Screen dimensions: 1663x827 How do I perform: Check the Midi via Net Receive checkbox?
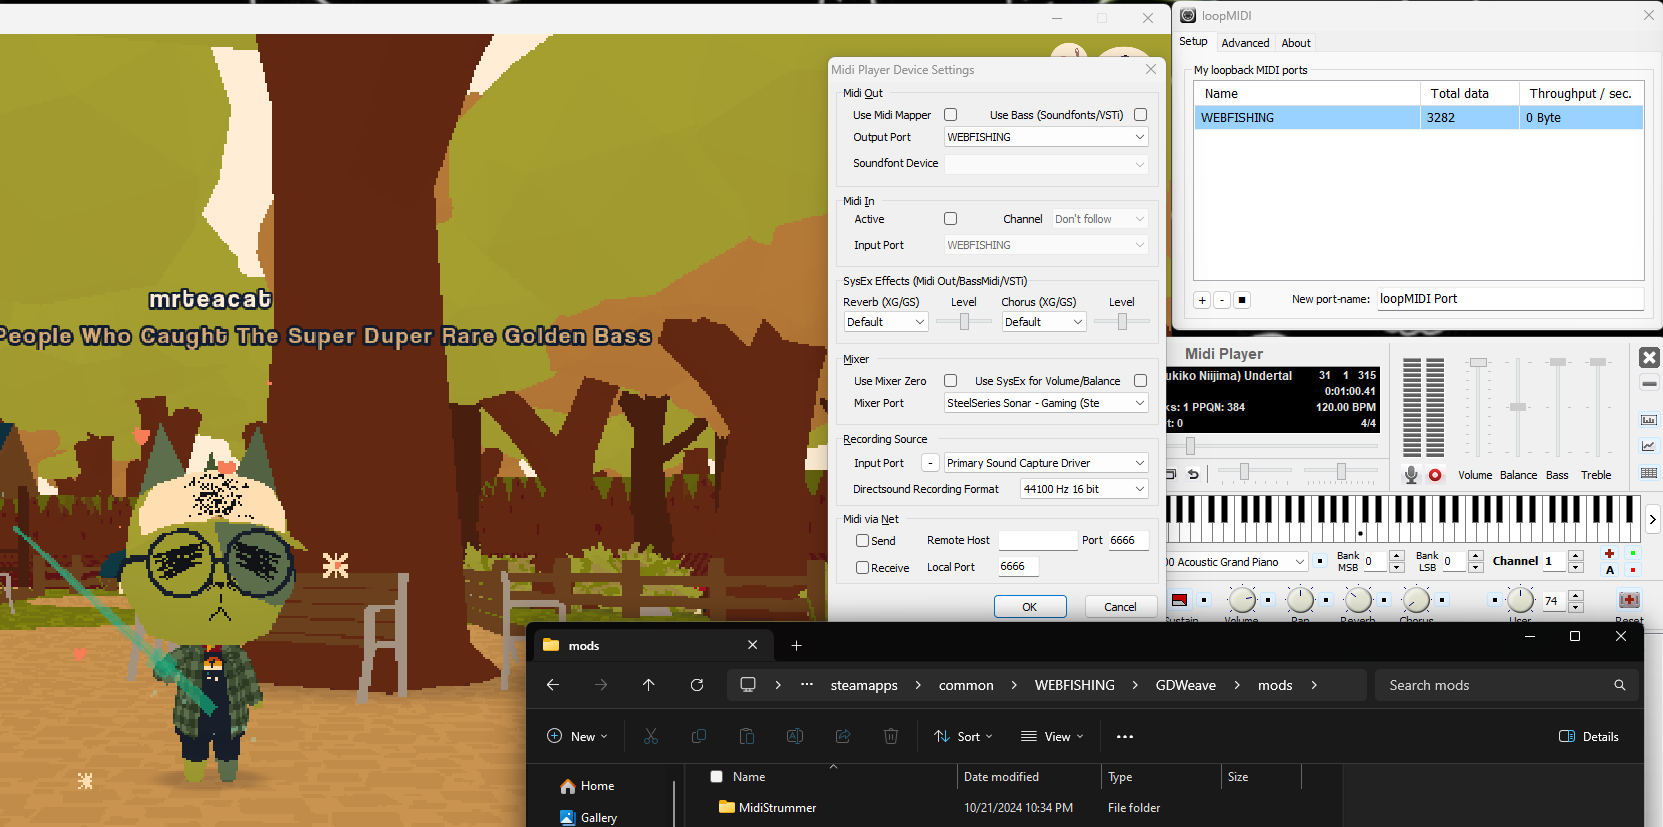[862, 568]
